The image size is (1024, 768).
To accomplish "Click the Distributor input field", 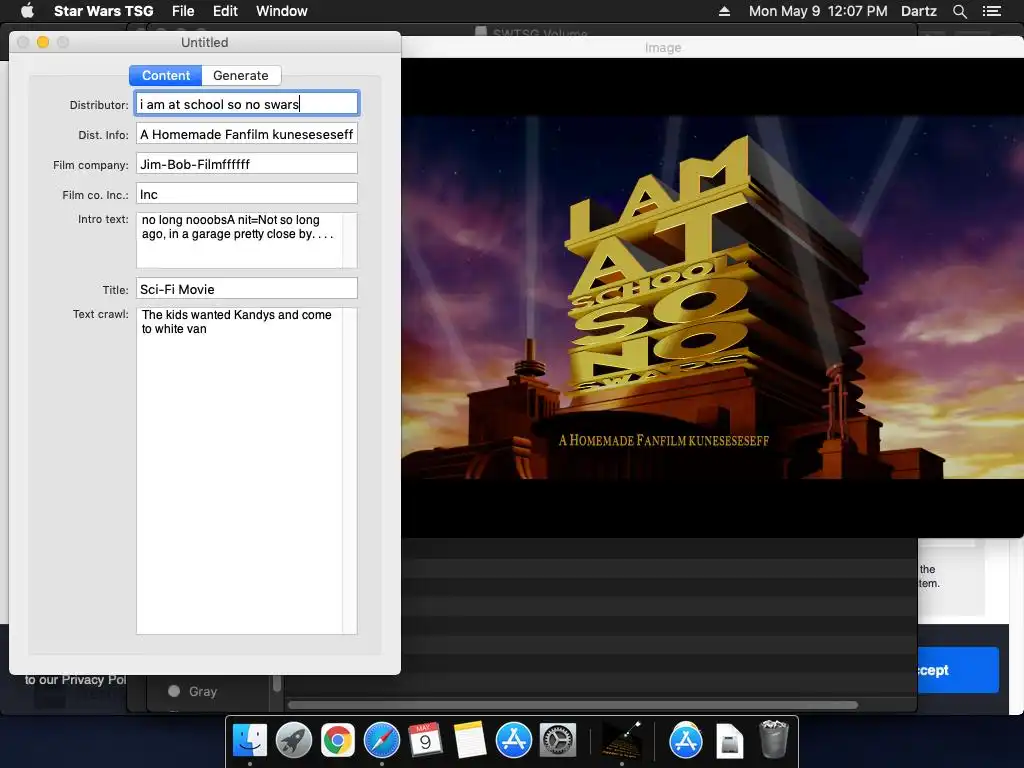I will point(247,104).
